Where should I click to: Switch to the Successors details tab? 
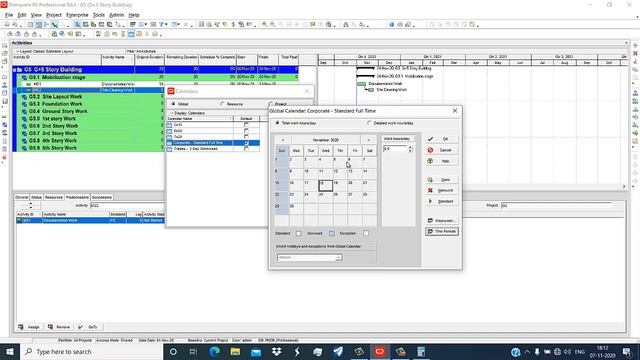click(102, 197)
